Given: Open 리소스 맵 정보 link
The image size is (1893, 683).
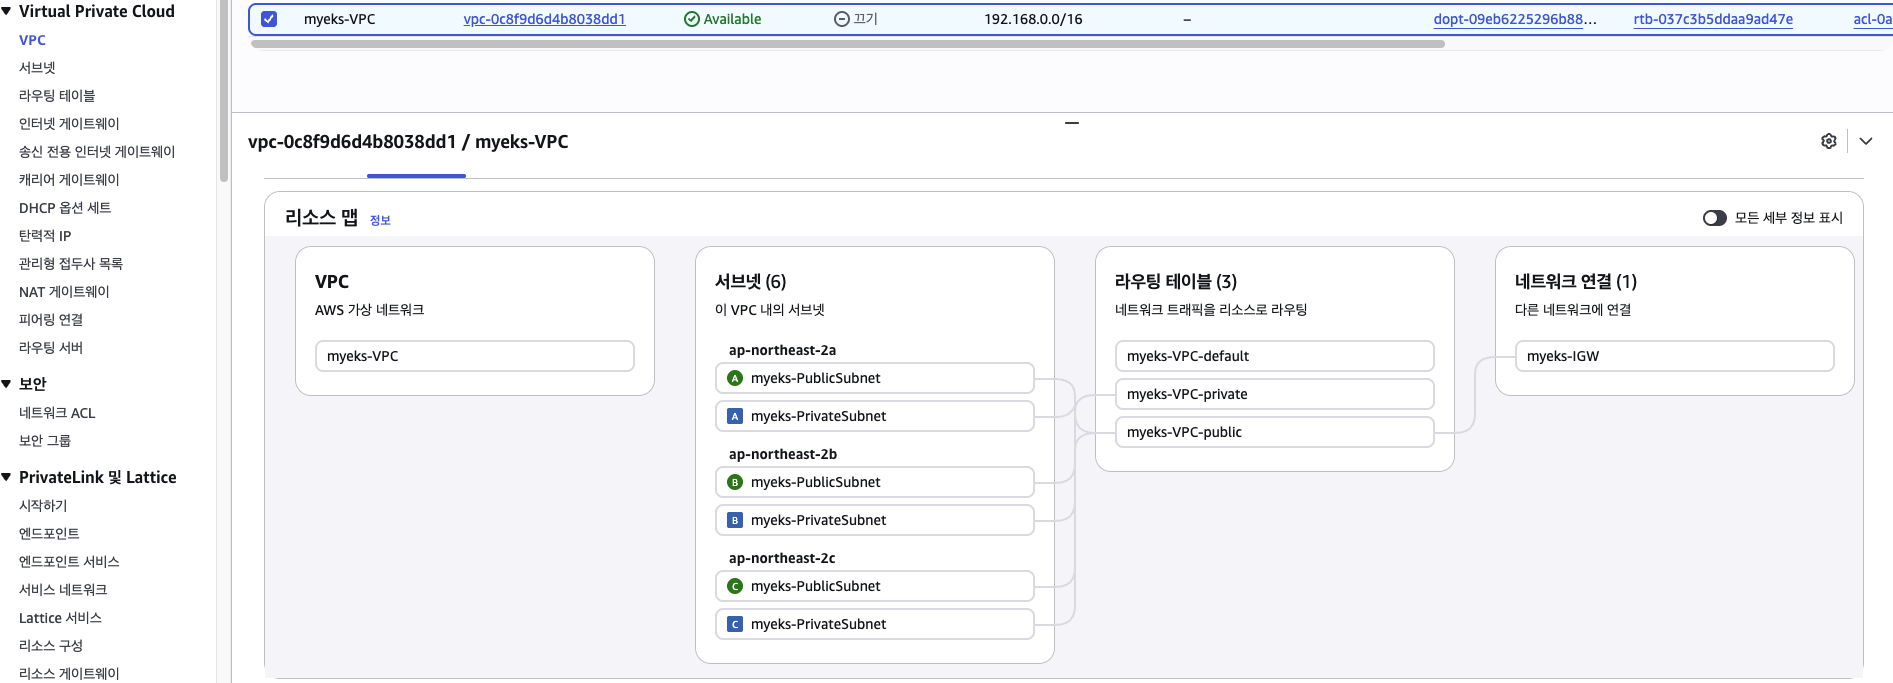Looking at the screenshot, I should point(380,220).
